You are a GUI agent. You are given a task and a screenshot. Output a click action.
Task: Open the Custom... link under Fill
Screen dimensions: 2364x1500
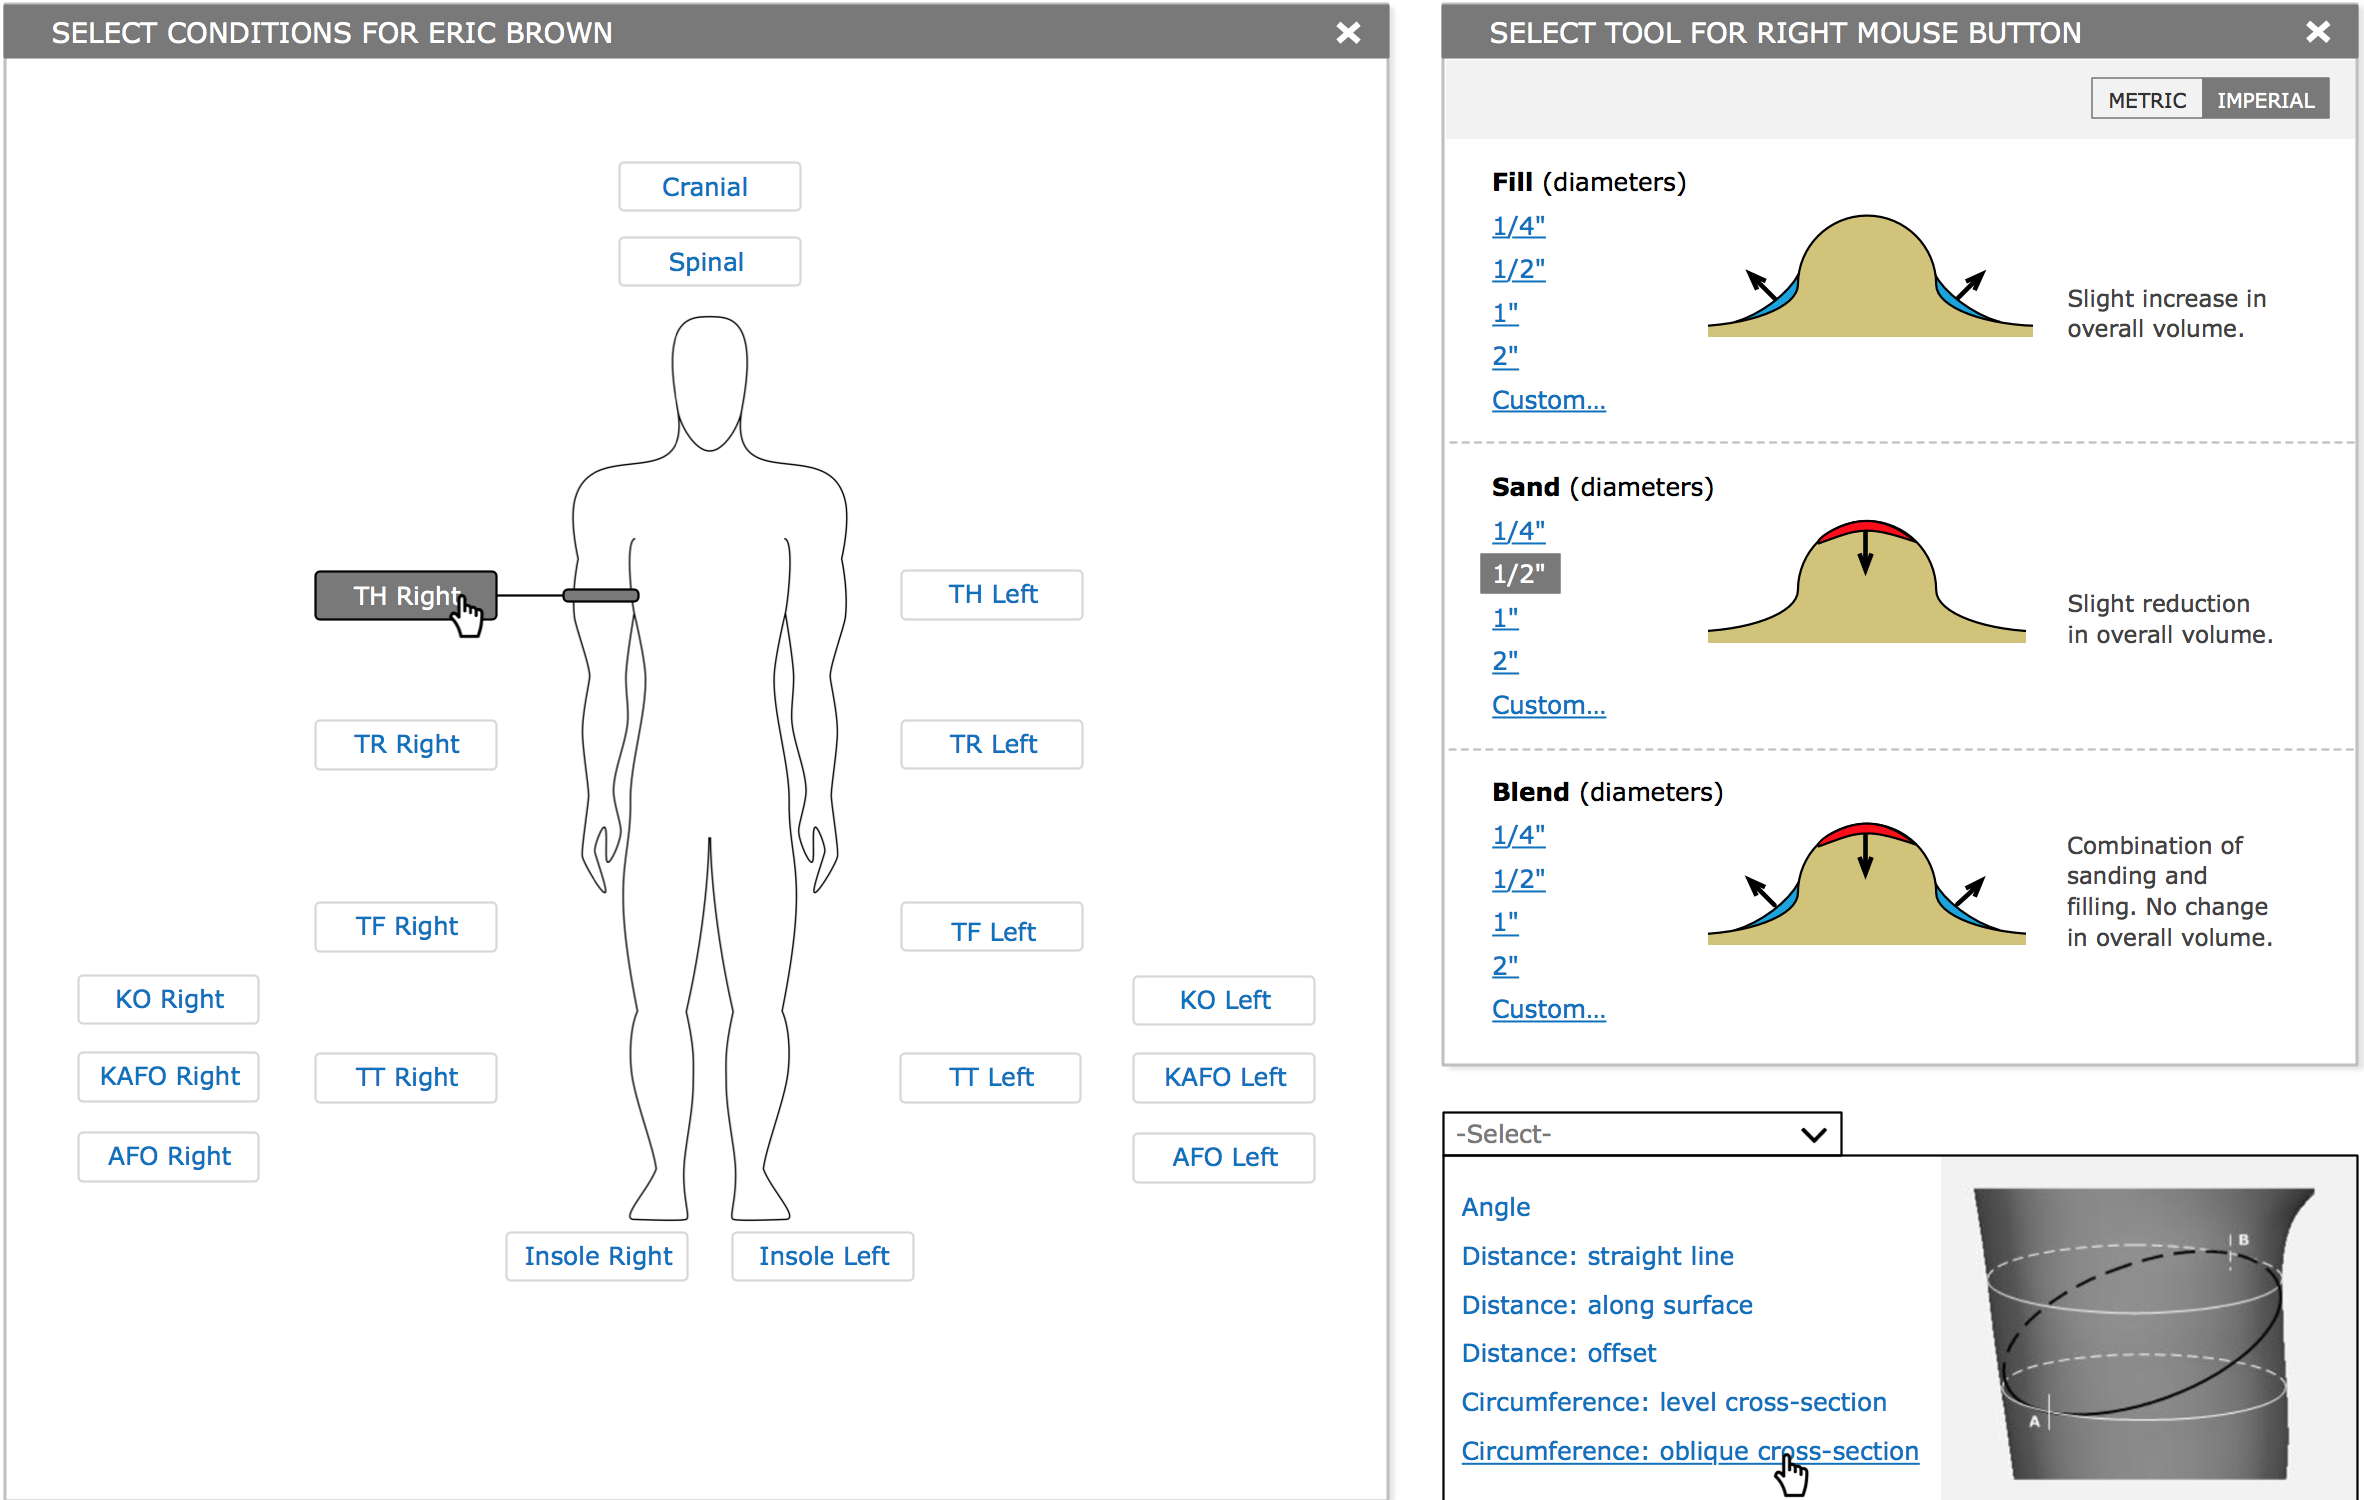point(1548,400)
